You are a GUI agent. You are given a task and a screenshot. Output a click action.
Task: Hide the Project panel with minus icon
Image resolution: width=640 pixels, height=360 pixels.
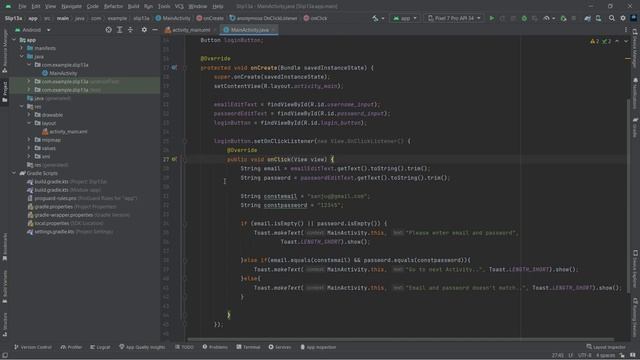click(x=155, y=30)
